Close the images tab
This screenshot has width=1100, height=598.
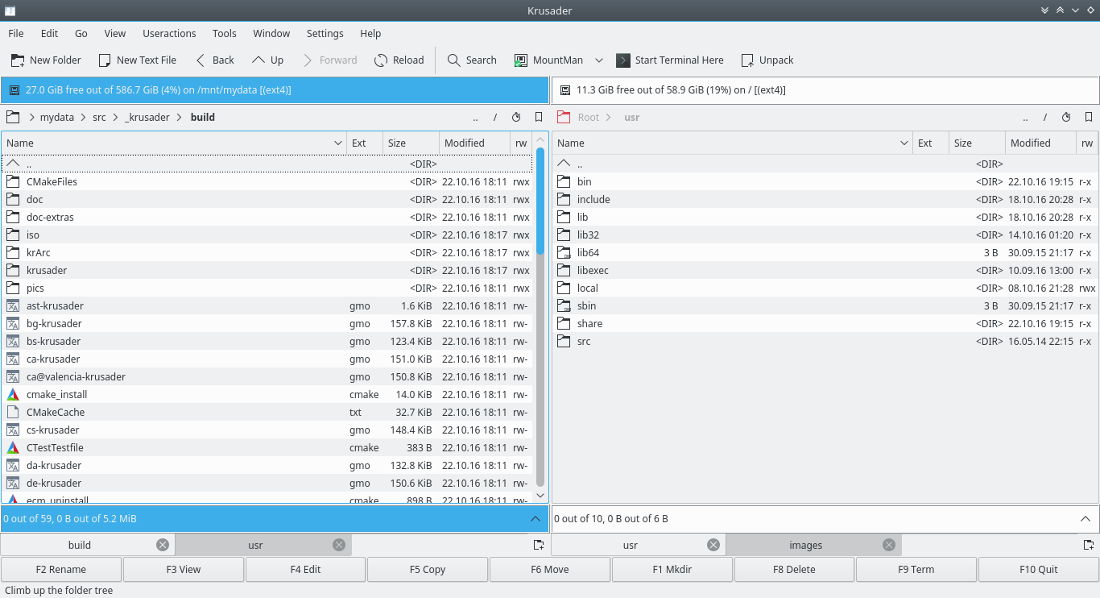(889, 545)
